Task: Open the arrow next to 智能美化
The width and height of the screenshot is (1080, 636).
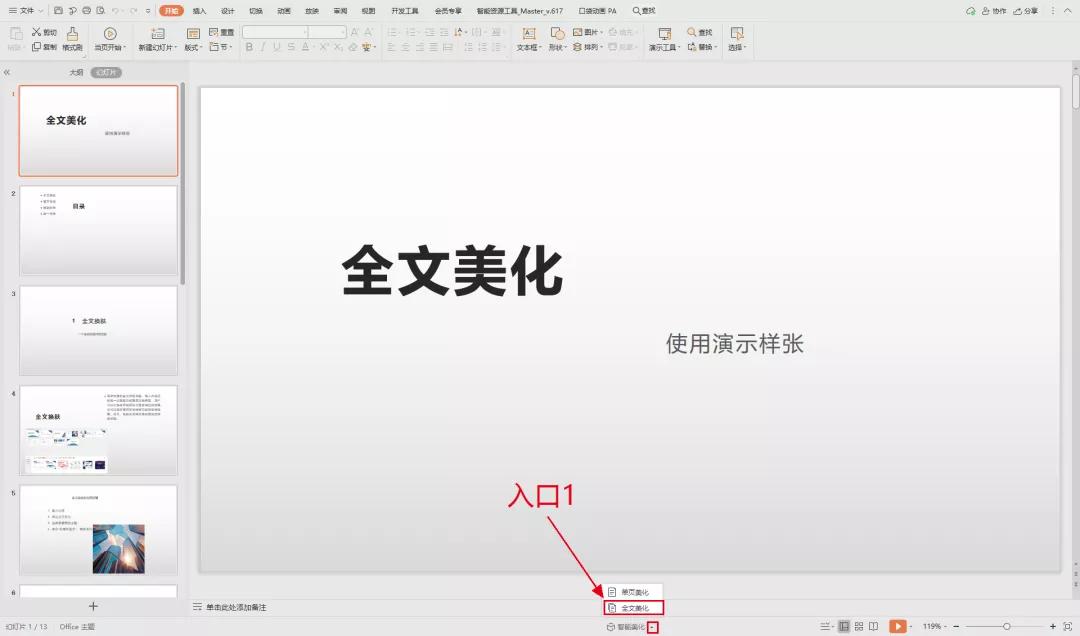Action: pos(653,625)
